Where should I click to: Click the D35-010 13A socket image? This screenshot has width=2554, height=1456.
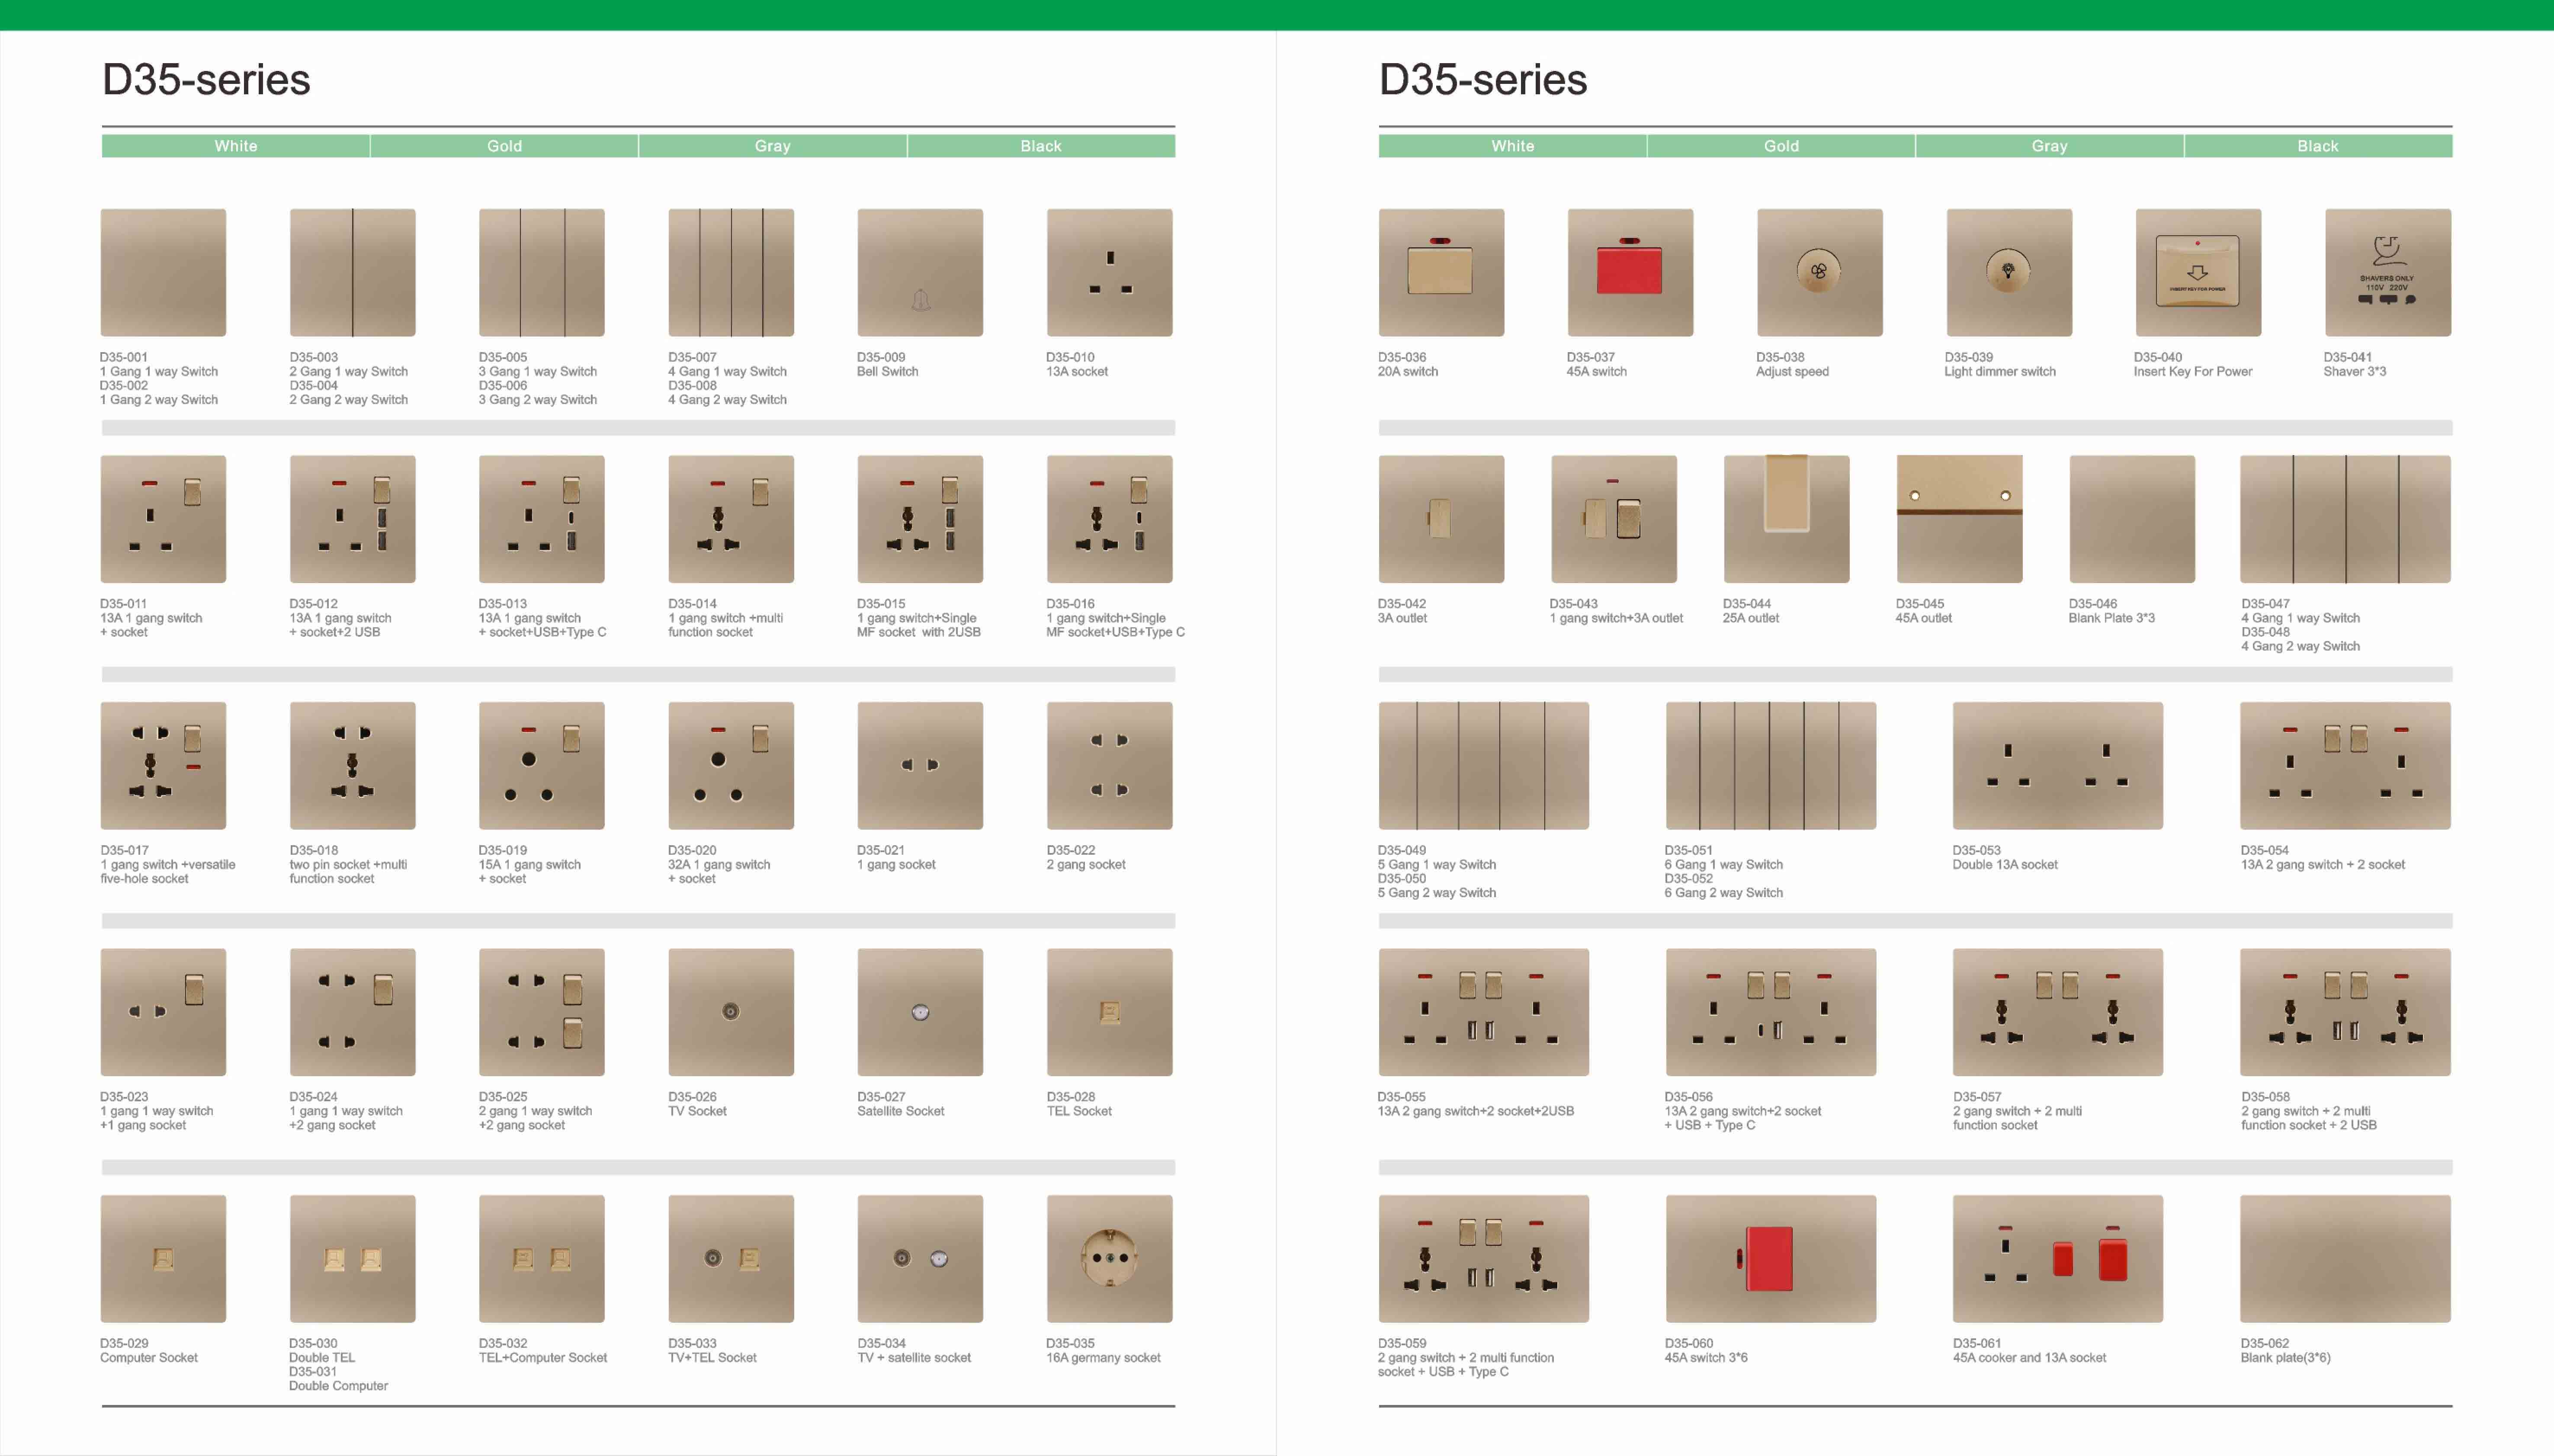click(x=1109, y=272)
